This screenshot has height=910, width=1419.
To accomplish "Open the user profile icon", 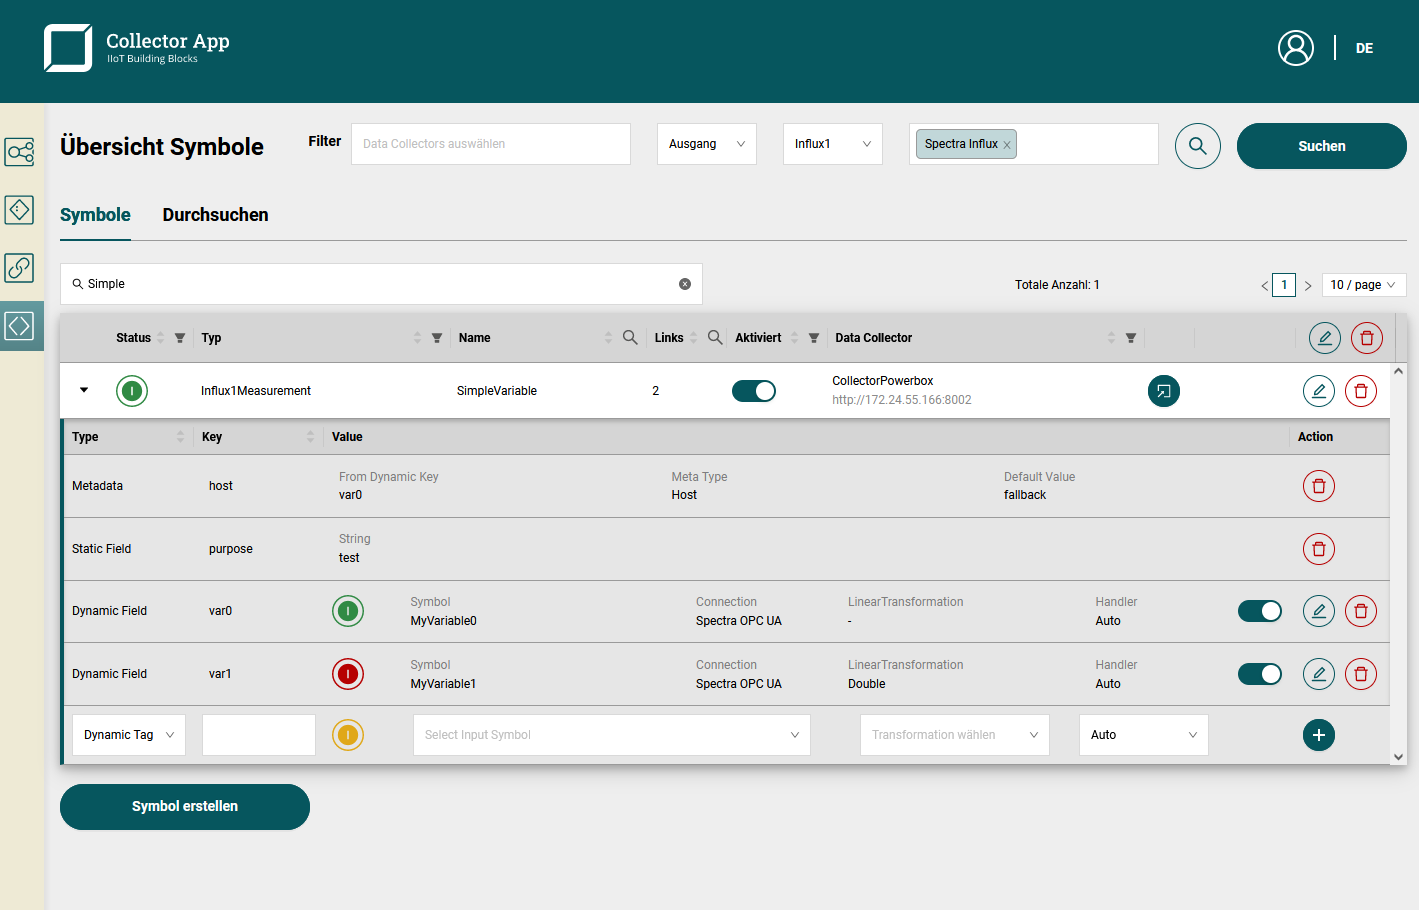I will (x=1295, y=48).
